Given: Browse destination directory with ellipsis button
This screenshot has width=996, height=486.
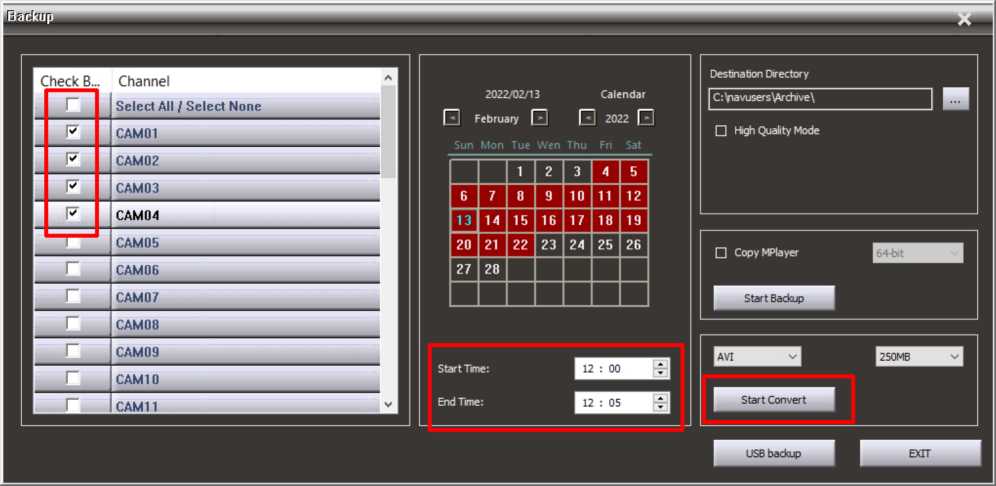Looking at the screenshot, I should point(956,99).
